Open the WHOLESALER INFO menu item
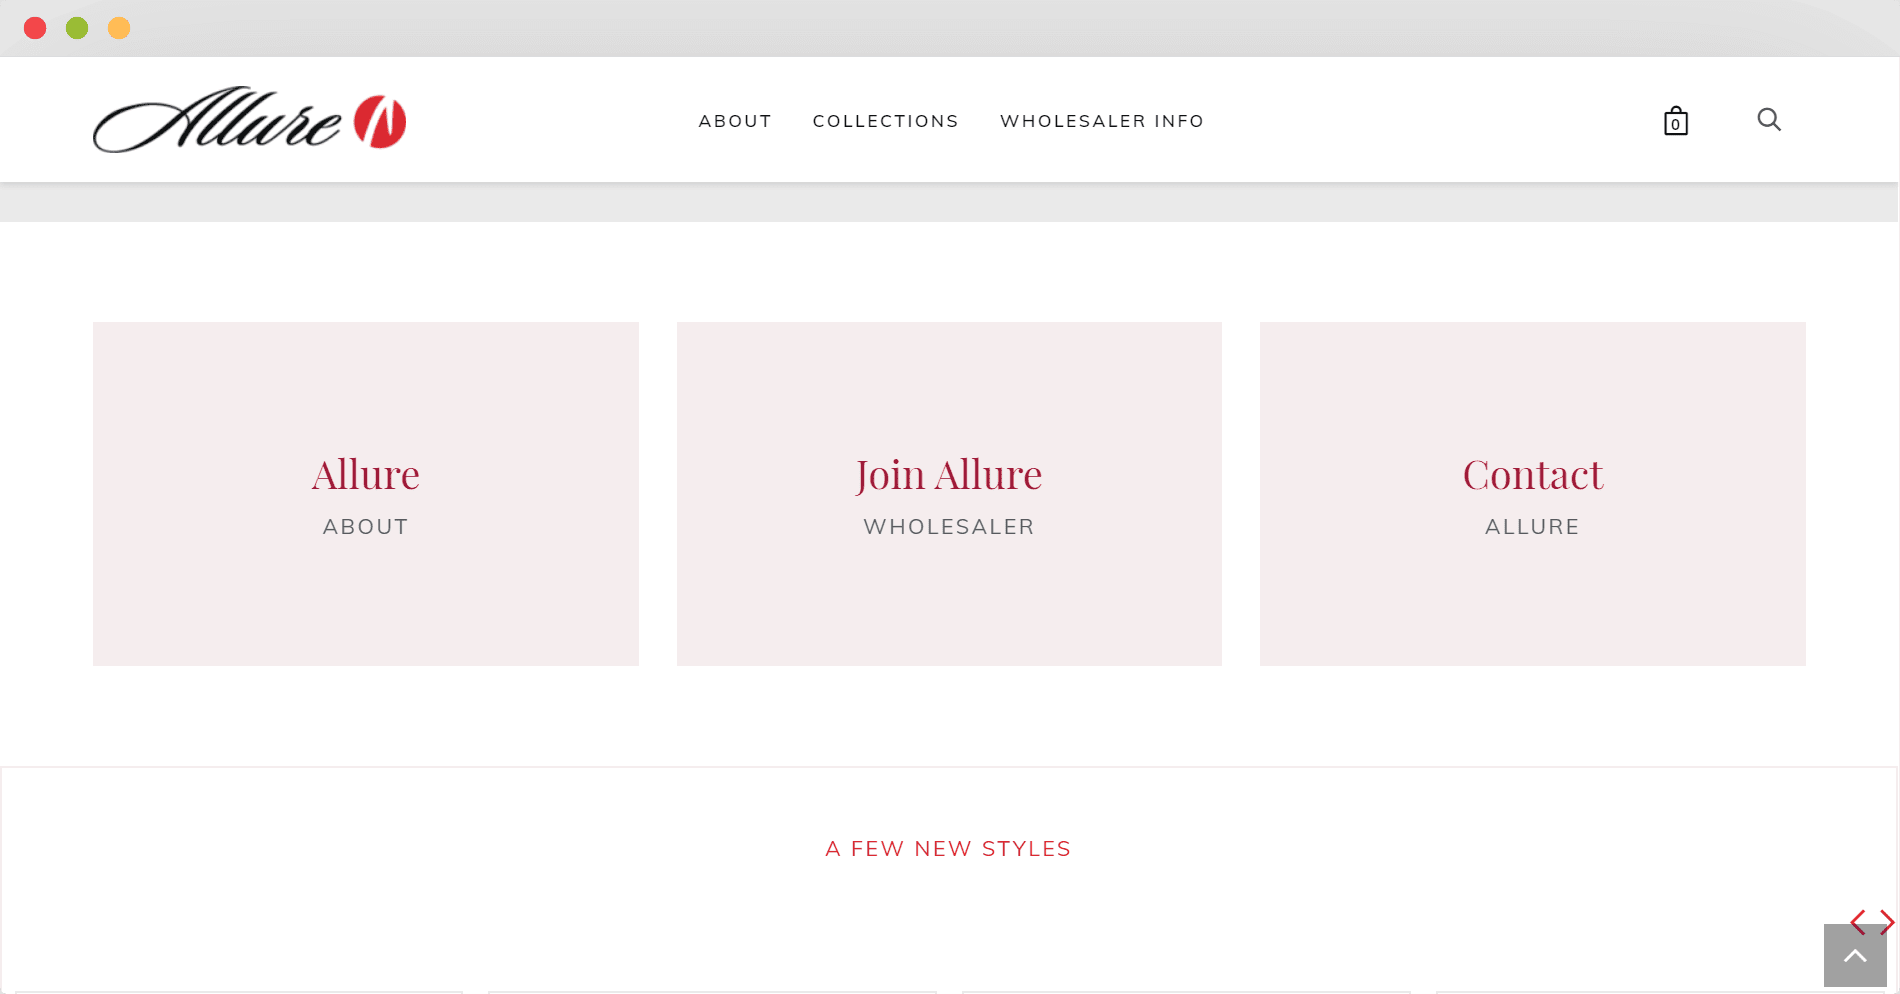1900x994 pixels. click(x=1102, y=121)
